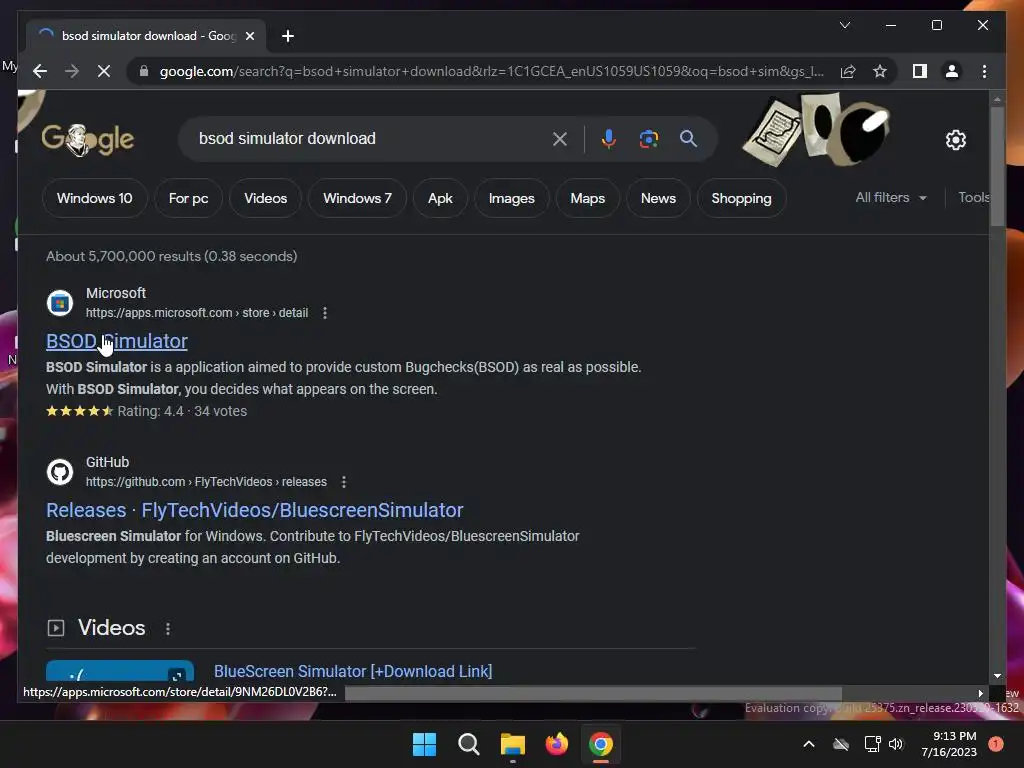Open the notification badge in the tray
Screen dimensions: 1024x768
(995, 744)
